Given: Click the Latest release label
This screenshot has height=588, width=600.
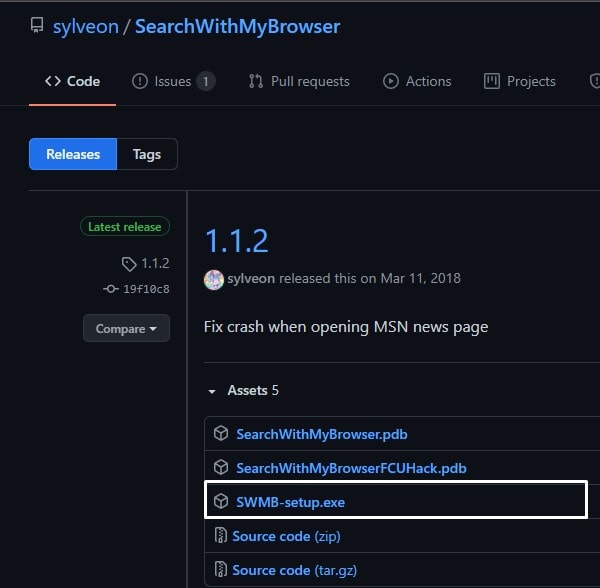Looking at the screenshot, I should coord(125,226).
